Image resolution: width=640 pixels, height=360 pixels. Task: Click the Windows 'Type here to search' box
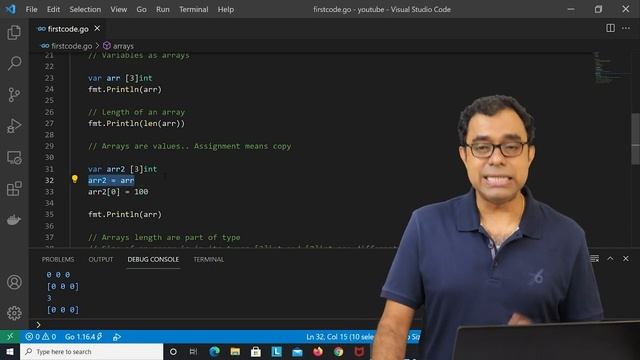click(x=91, y=352)
